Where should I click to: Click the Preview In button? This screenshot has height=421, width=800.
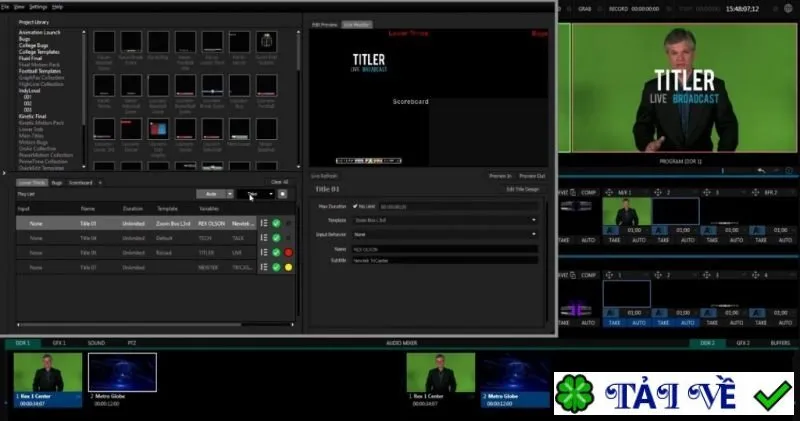coord(500,176)
